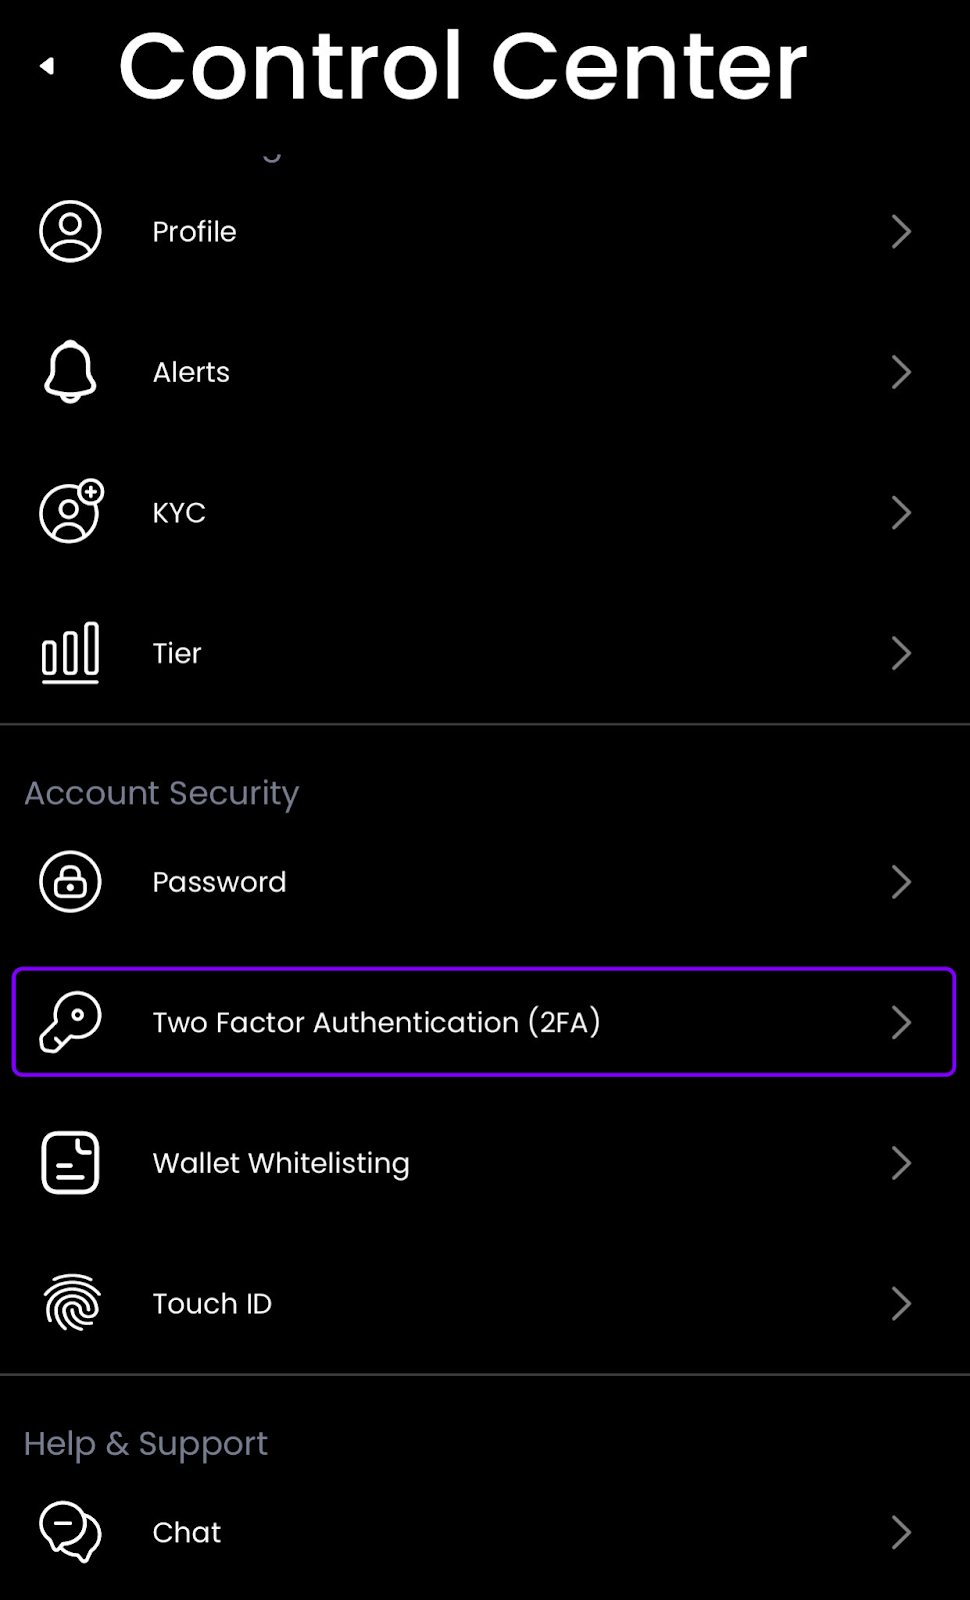970x1600 pixels.
Task: Tap the KYC user-plus icon
Action: pyautogui.click(x=71, y=512)
